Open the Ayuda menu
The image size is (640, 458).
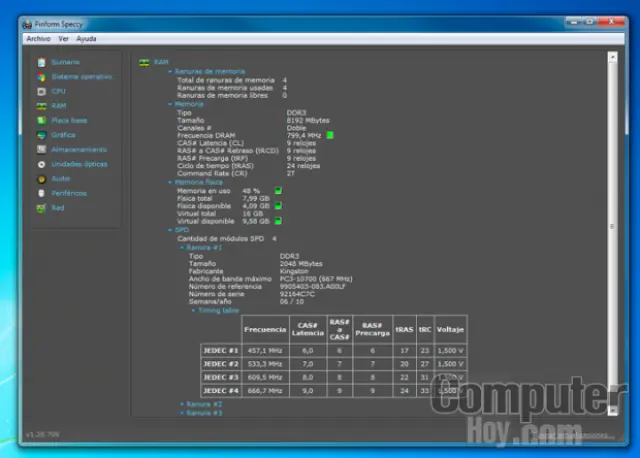87,38
